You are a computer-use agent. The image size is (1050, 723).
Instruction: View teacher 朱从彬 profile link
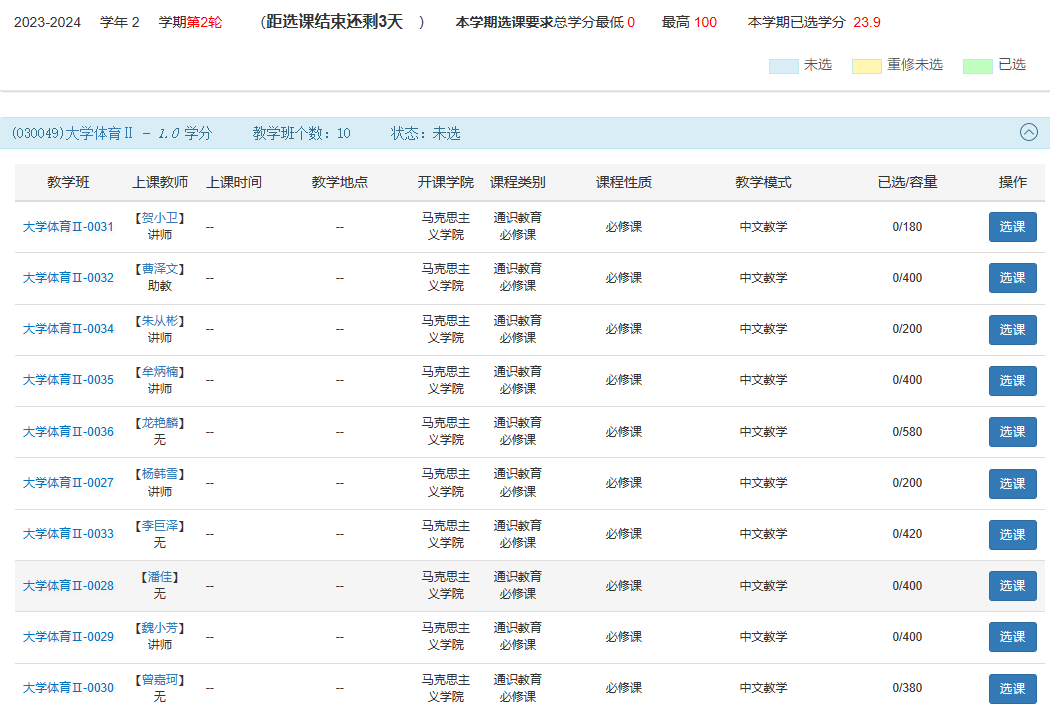[x=160, y=321]
